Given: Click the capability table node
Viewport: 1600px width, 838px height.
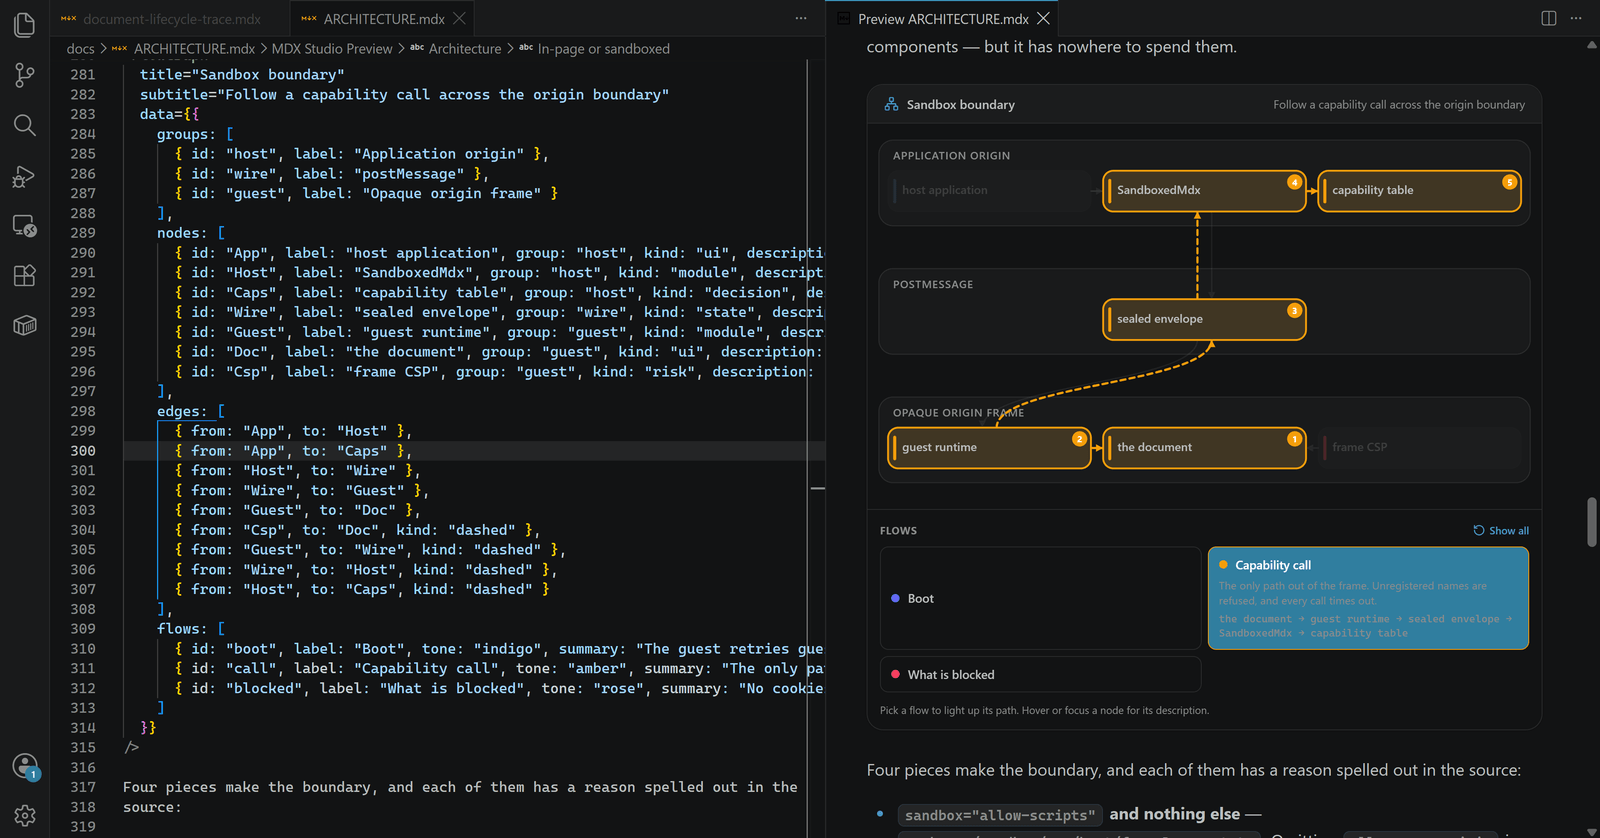Looking at the screenshot, I should pyautogui.click(x=1419, y=190).
